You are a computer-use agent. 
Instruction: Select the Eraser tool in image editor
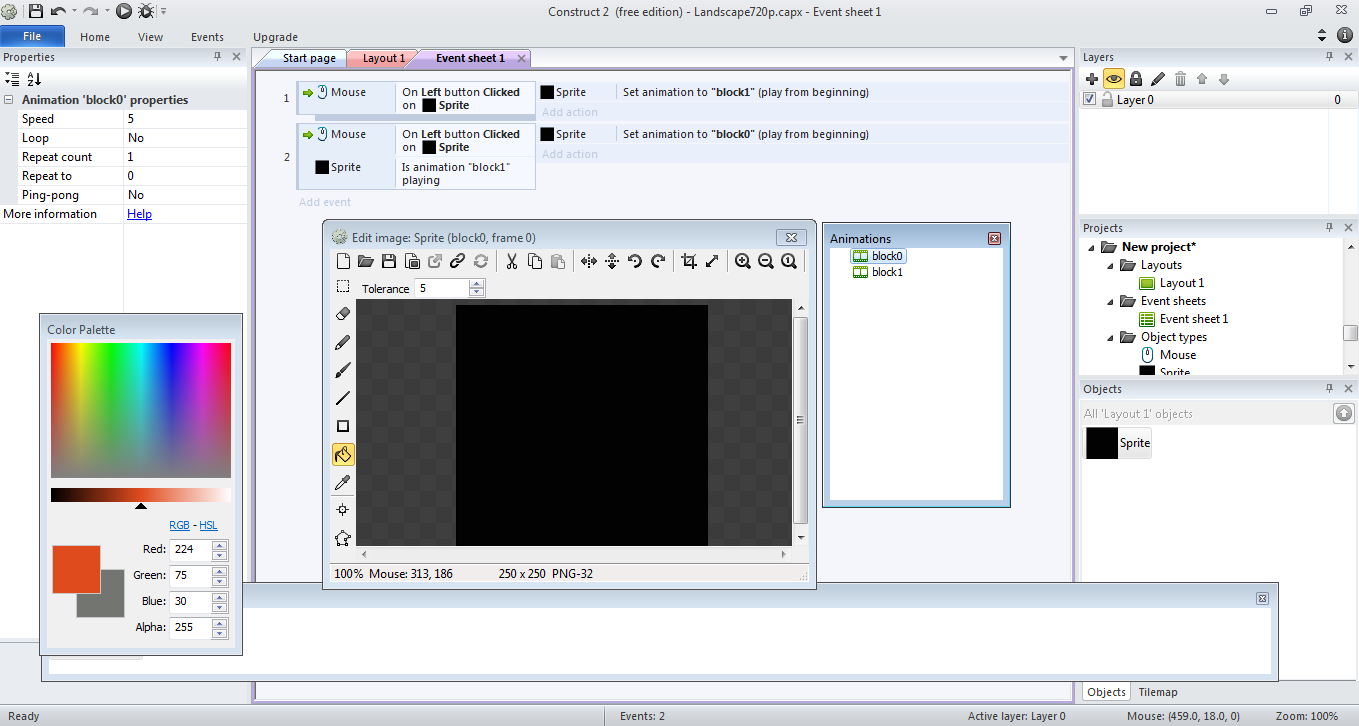(x=343, y=314)
